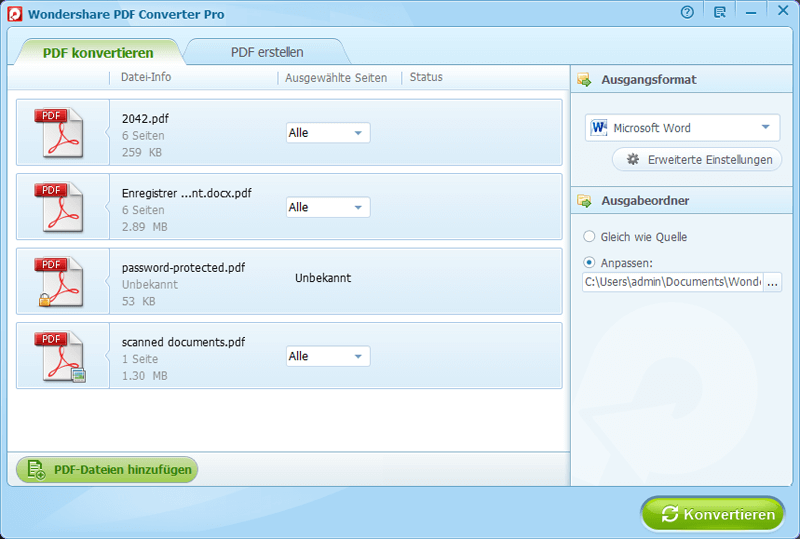Click the 1.30 MB size text
Image resolution: width=800 pixels, height=539 pixels.
tap(144, 376)
